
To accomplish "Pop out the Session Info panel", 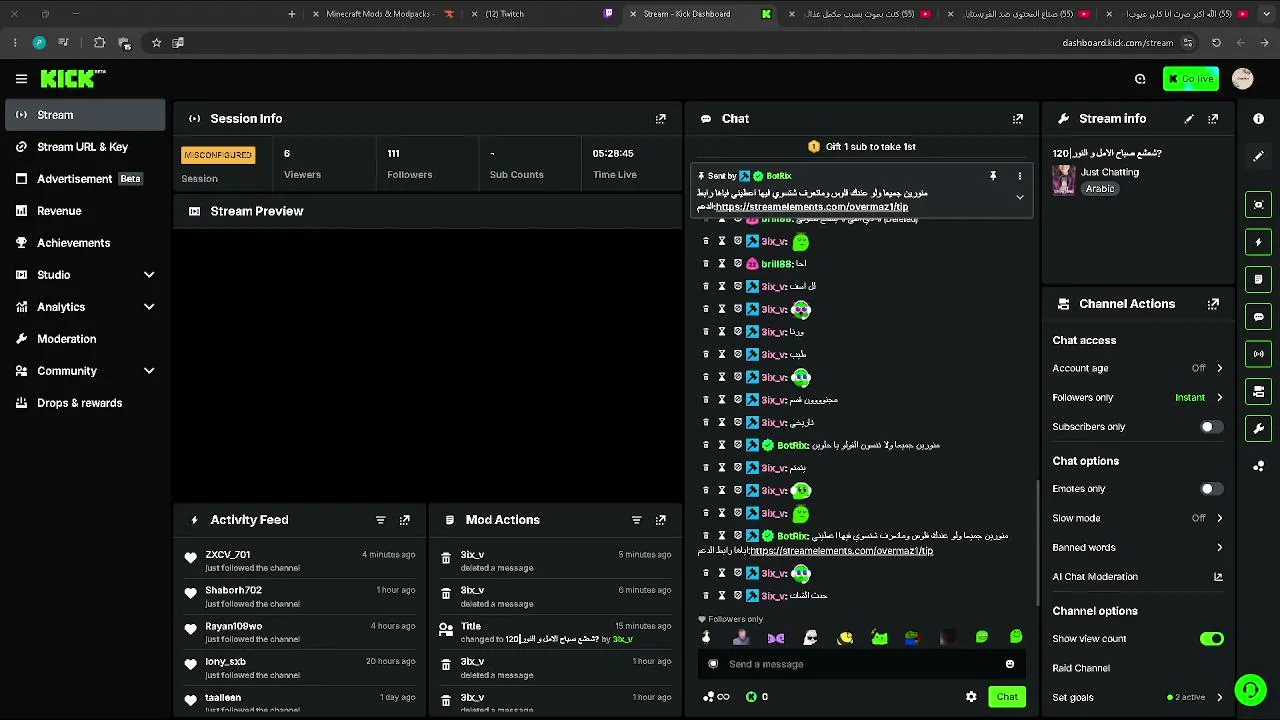I will pyautogui.click(x=660, y=118).
